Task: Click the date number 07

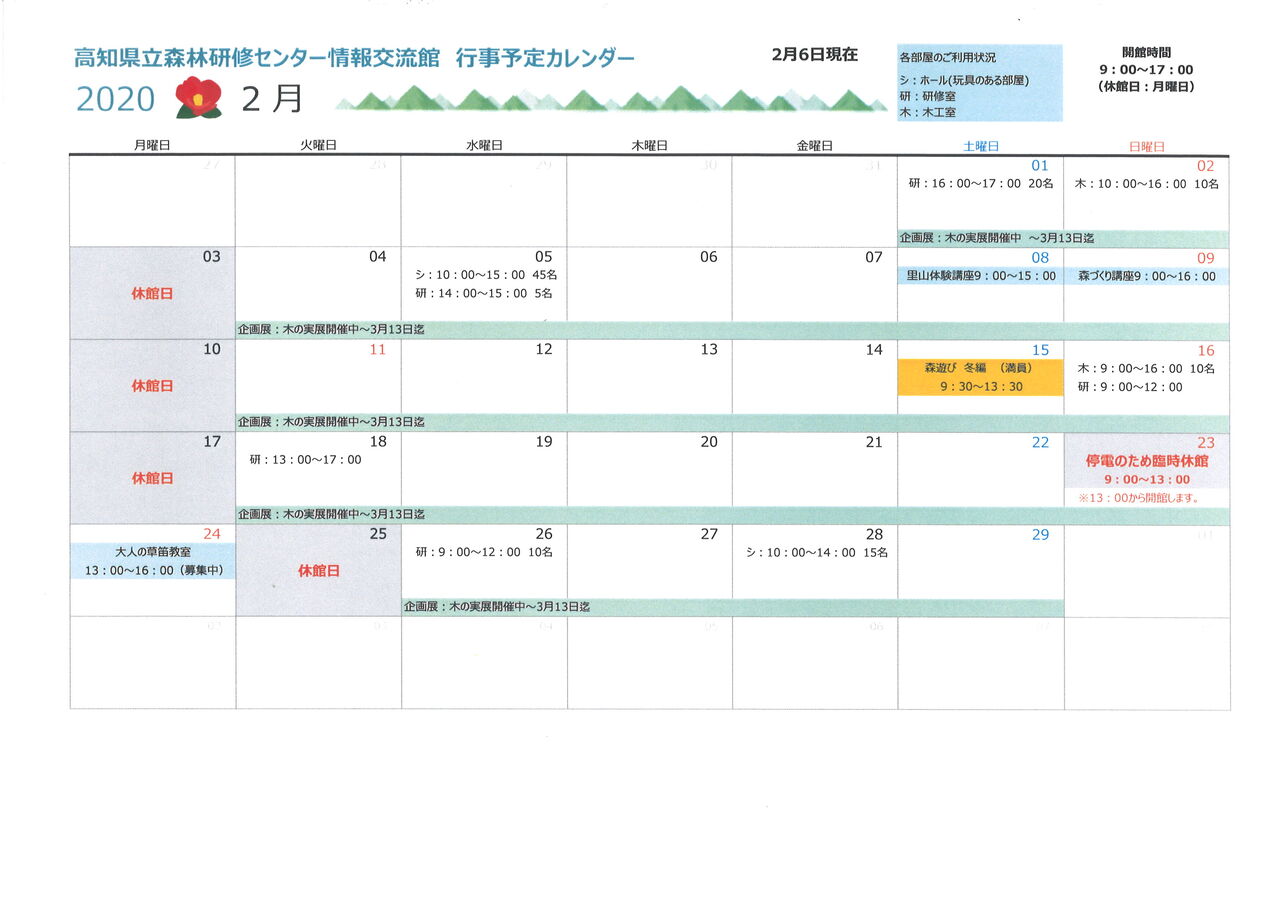Action: (x=874, y=257)
